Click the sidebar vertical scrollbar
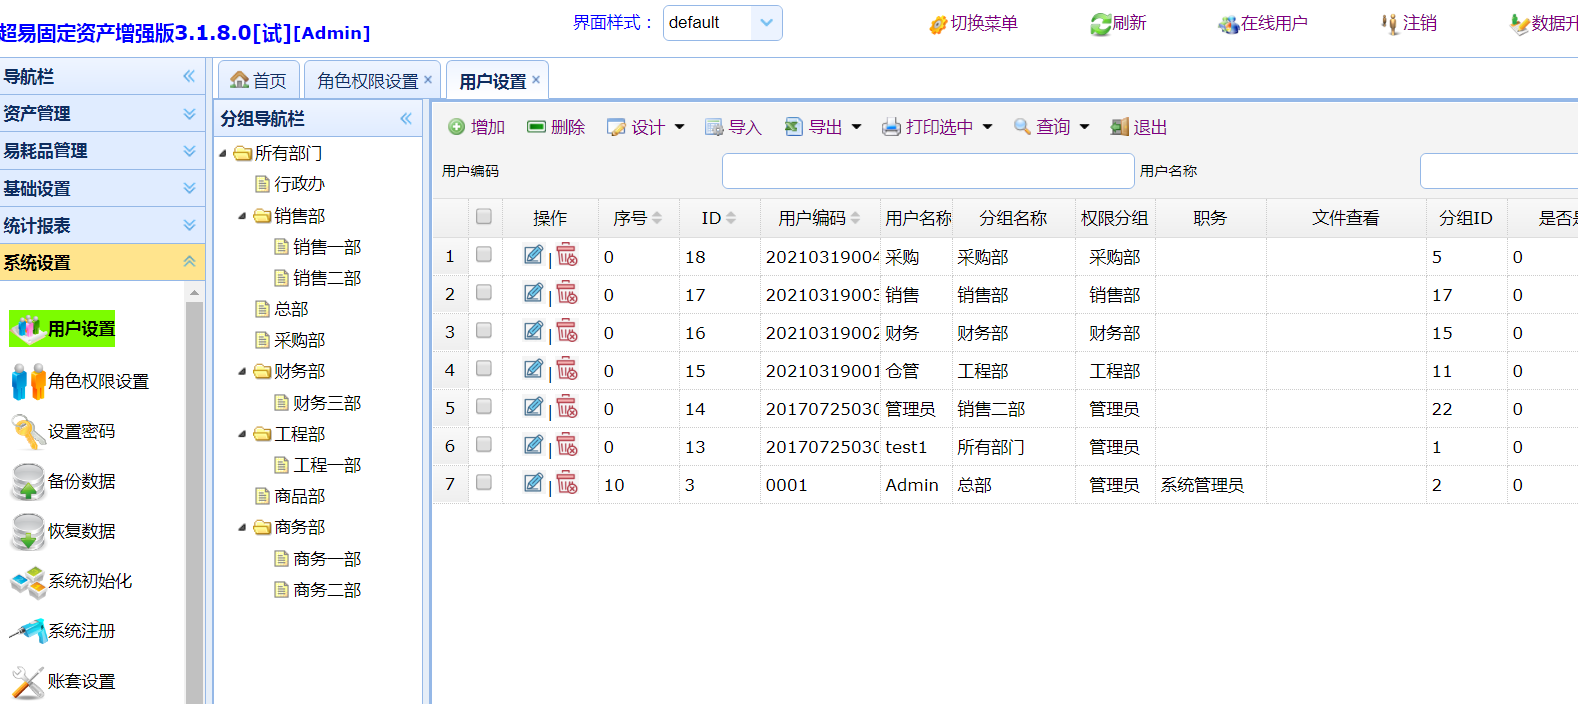The image size is (1578, 704). [194, 500]
